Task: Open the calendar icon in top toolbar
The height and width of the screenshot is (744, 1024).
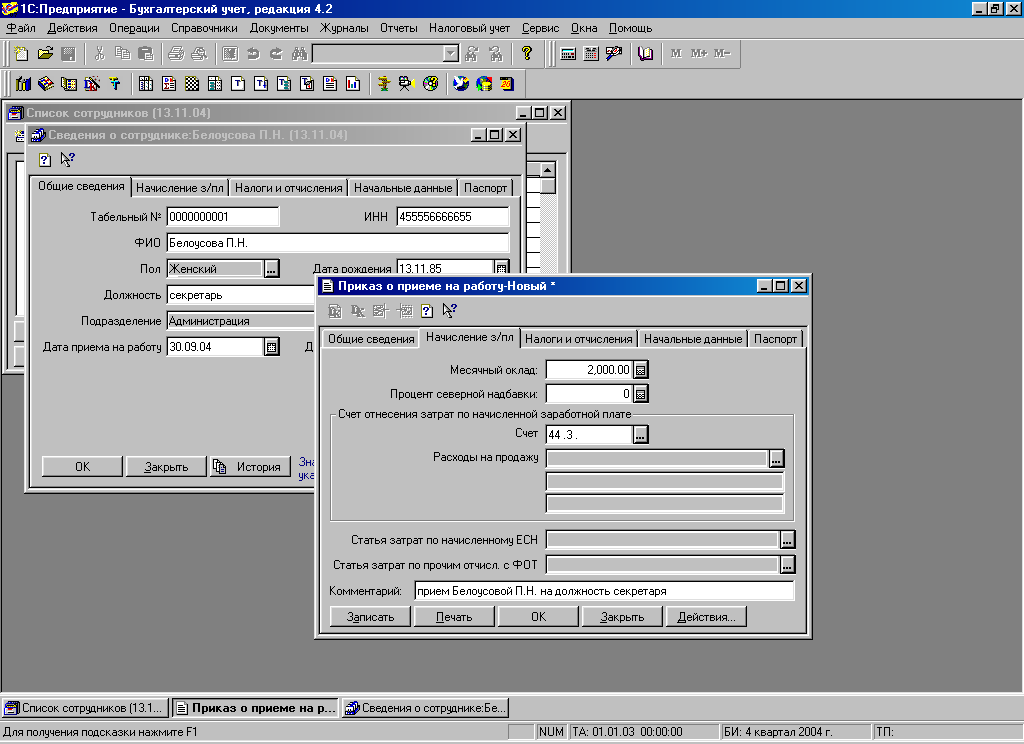Action: (591, 54)
